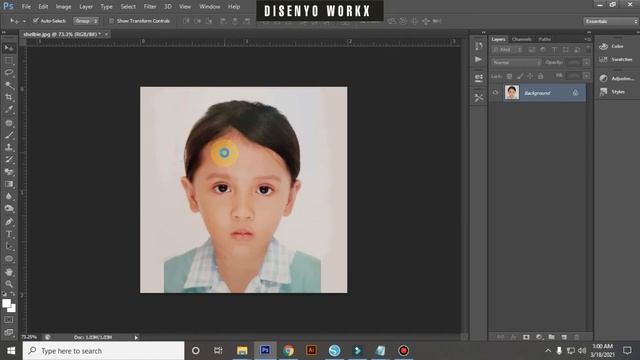
Task: Open the Properties panel icon
Action: pos(479,78)
